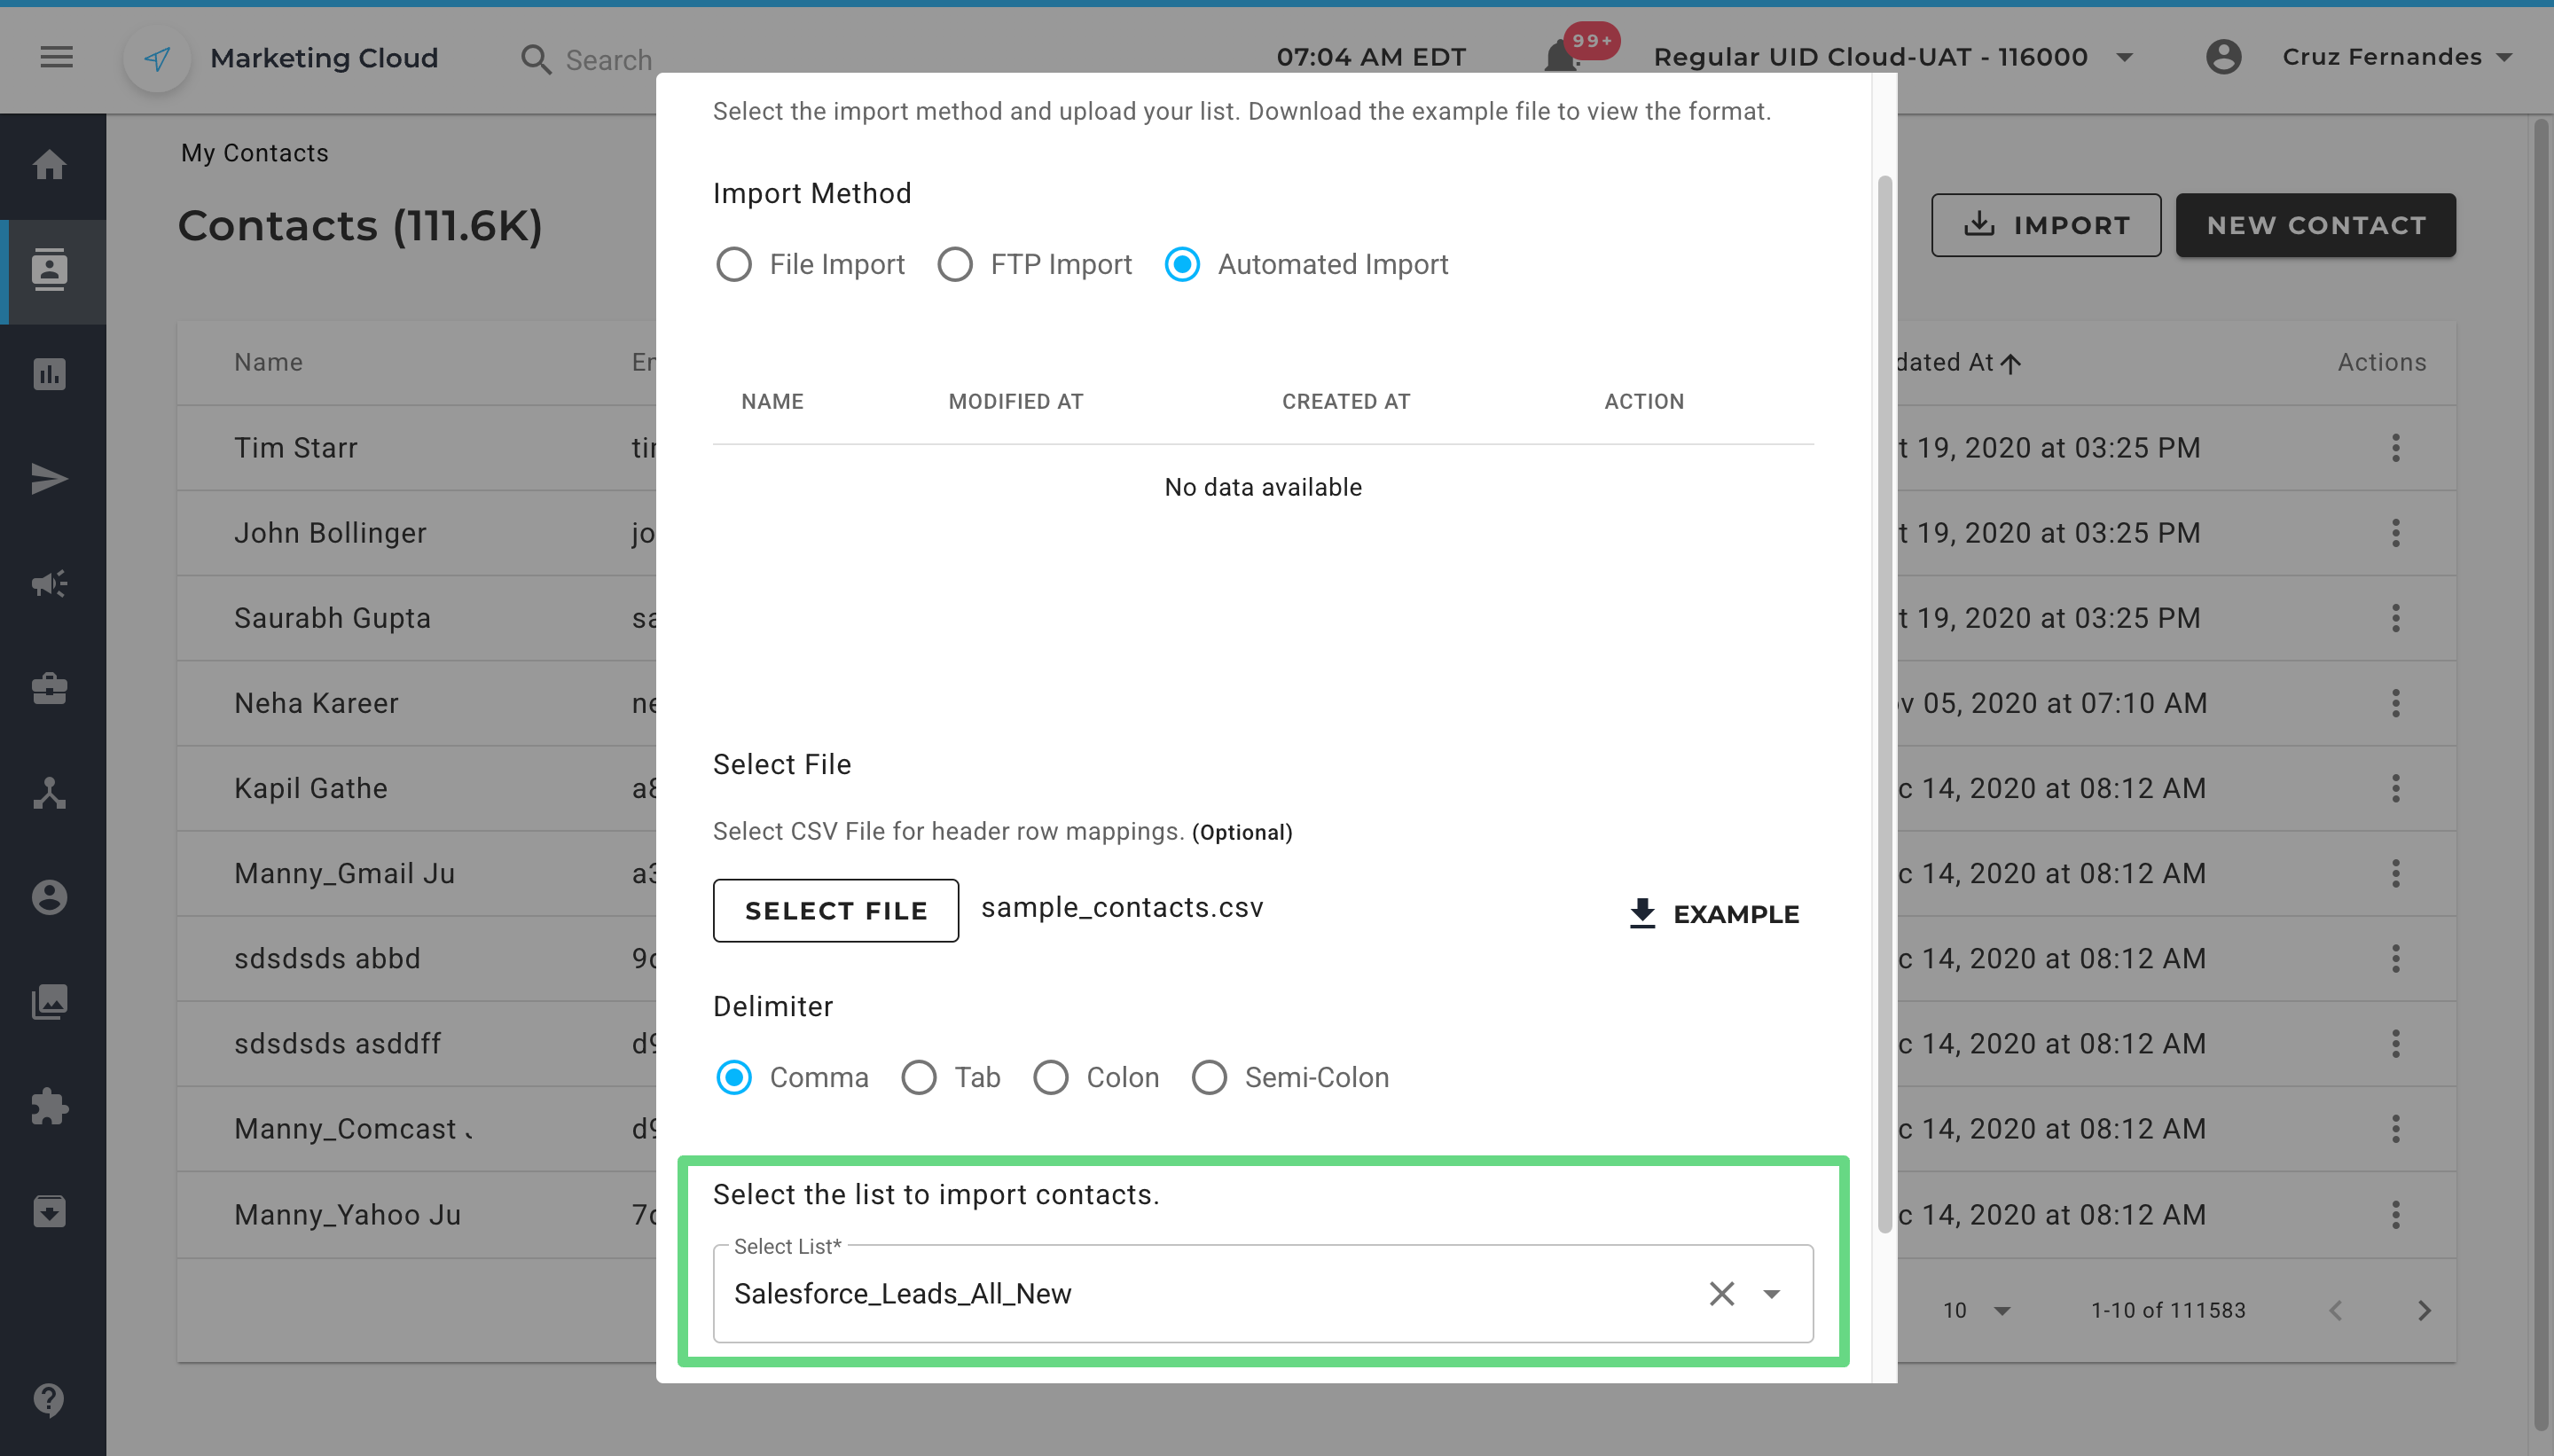The height and width of the screenshot is (1456, 2554).
Task: Select the File Import radio button
Action: tap(734, 265)
